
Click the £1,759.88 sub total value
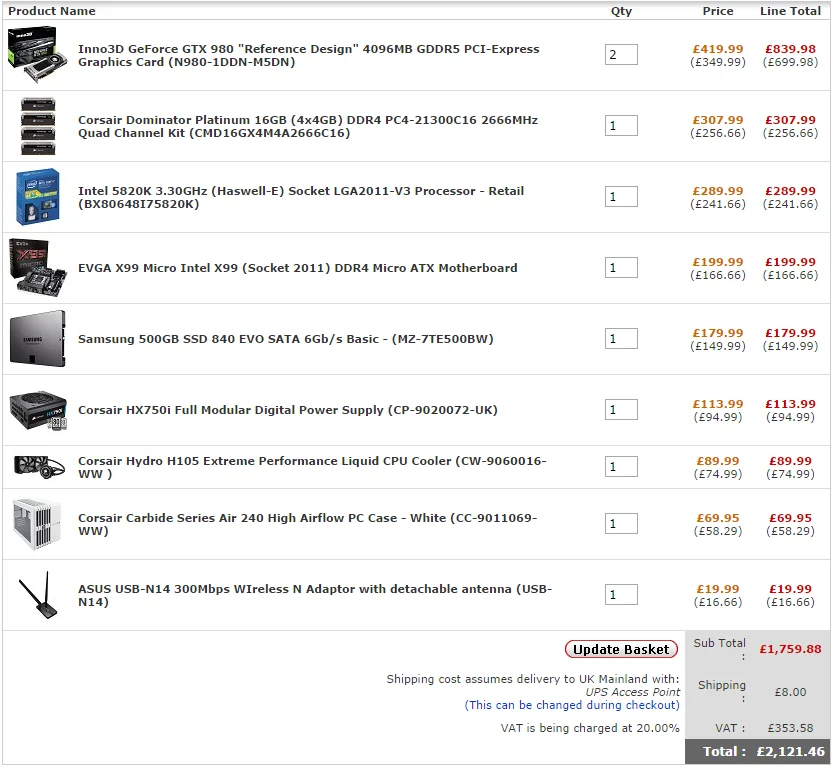[x=791, y=649]
